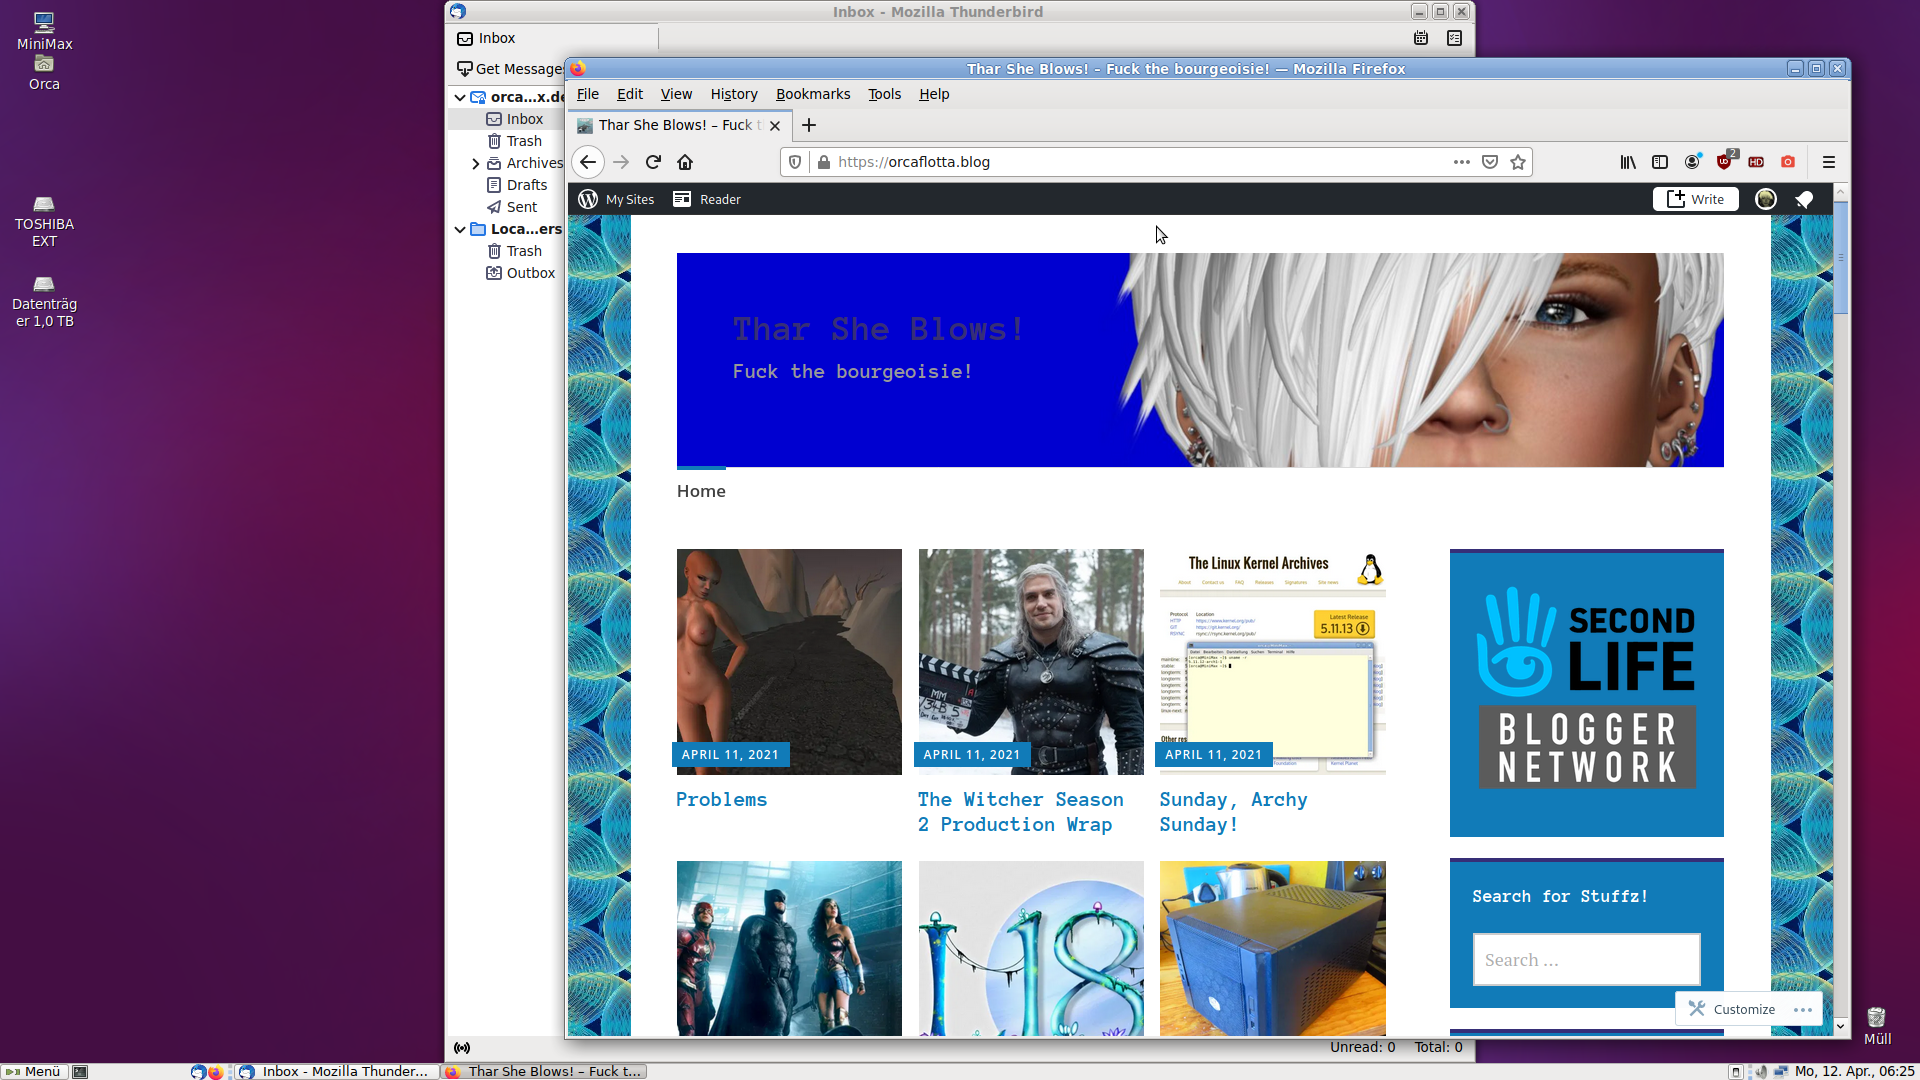Open The Witcher Season 2 Production Wrap post
The height and width of the screenshot is (1080, 1920).
click(1021, 812)
